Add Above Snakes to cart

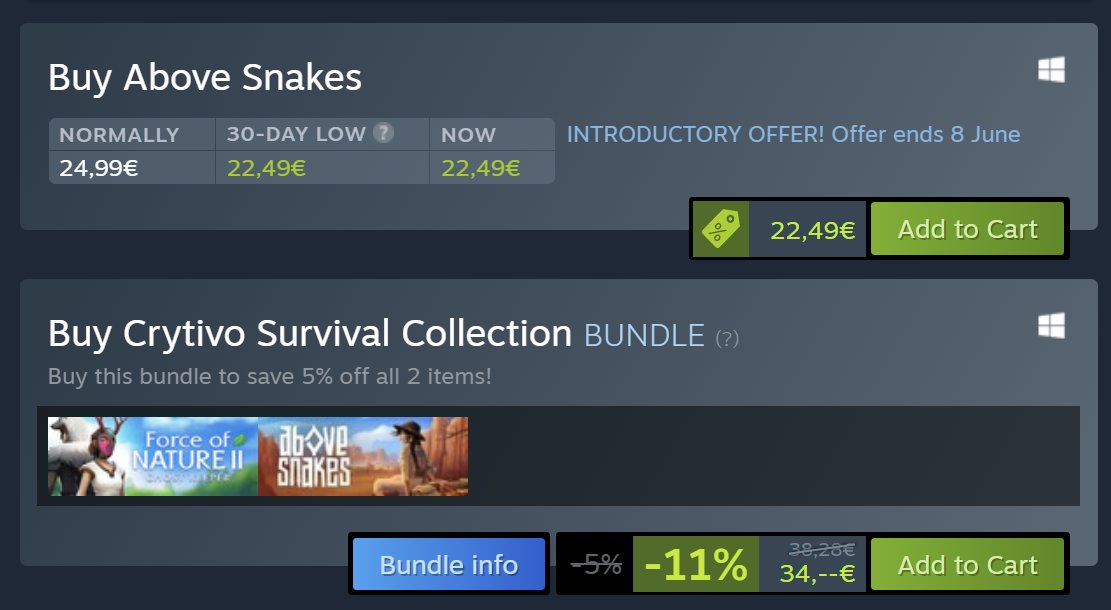(x=967, y=229)
